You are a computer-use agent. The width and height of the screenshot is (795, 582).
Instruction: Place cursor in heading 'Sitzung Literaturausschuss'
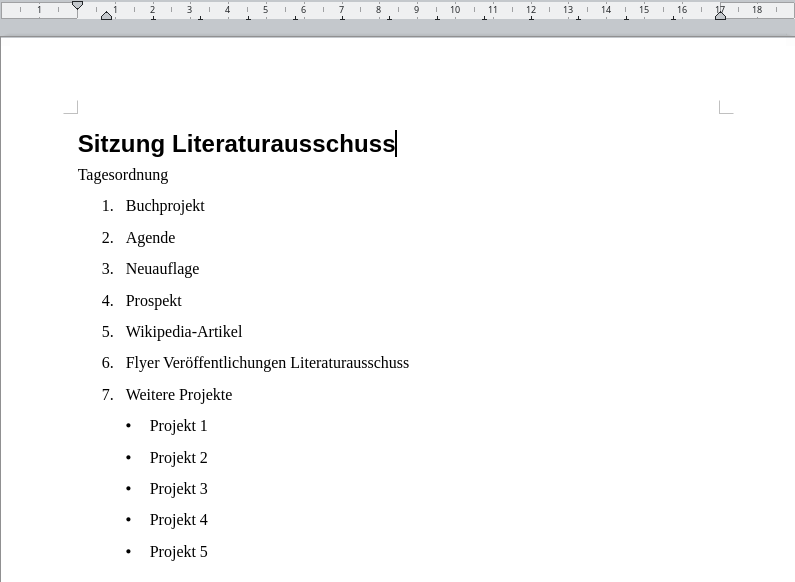236,143
